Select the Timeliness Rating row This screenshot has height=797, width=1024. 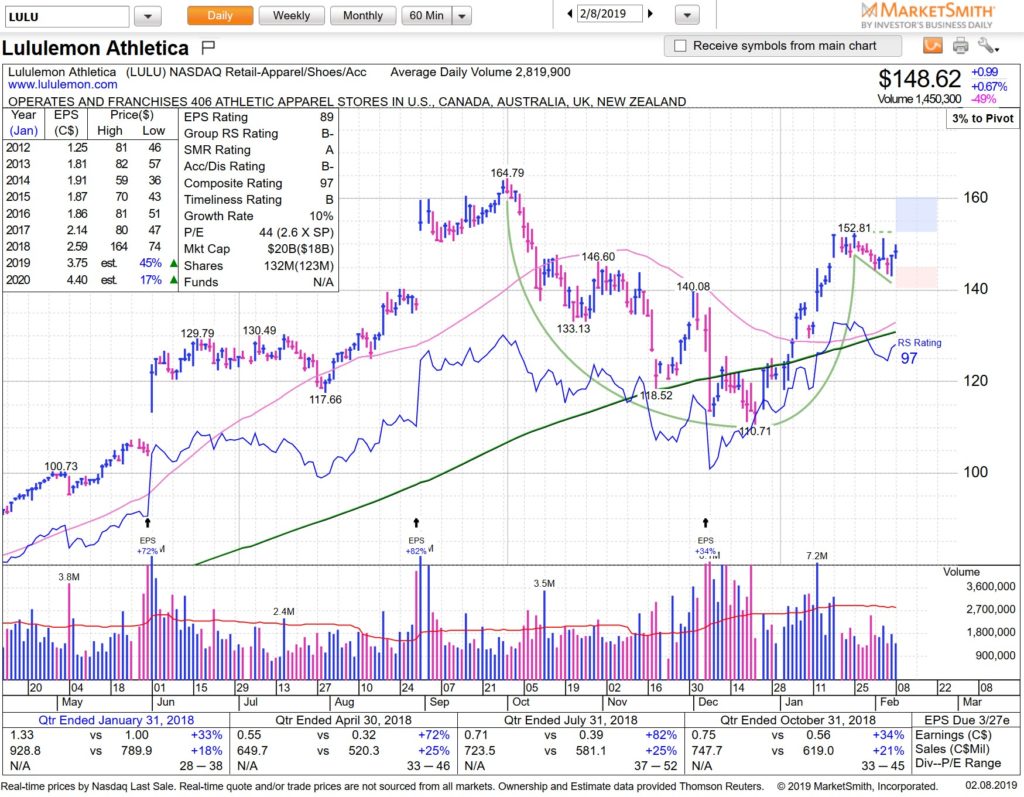[259, 199]
